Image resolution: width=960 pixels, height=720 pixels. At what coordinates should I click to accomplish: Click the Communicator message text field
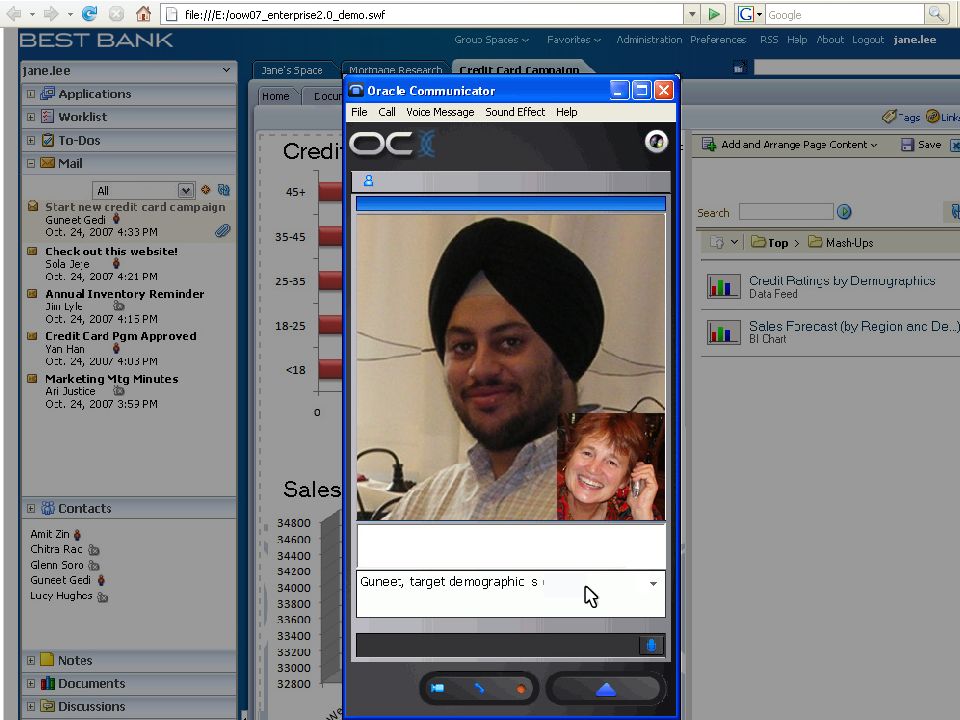pos(511,593)
